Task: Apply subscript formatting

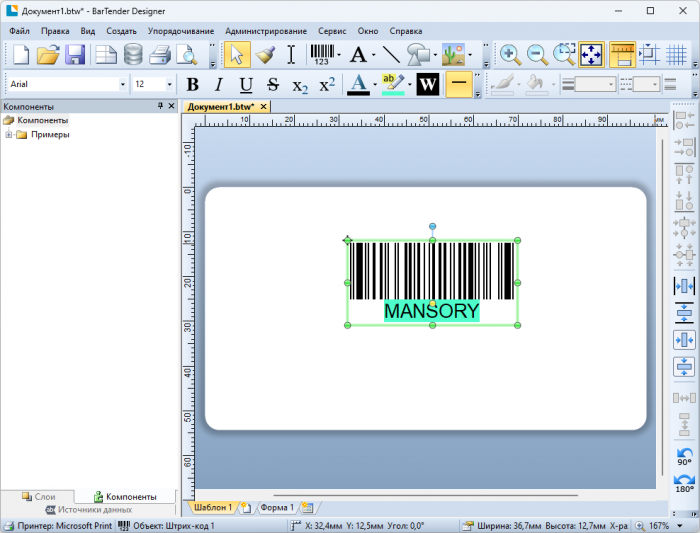Action: 300,85
